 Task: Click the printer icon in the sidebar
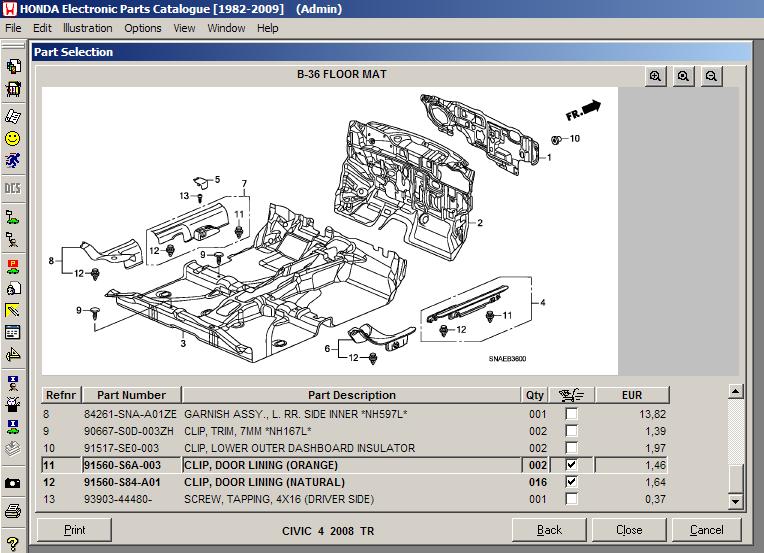[13, 511]
